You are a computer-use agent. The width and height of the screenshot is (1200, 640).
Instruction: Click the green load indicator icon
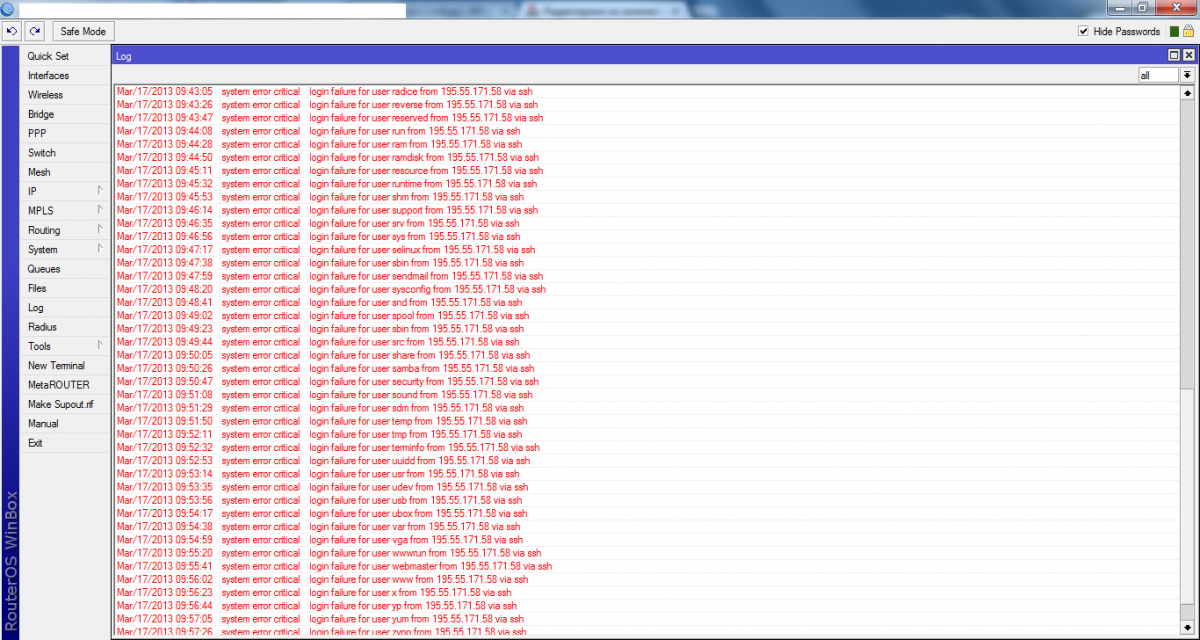[1173, 32]
